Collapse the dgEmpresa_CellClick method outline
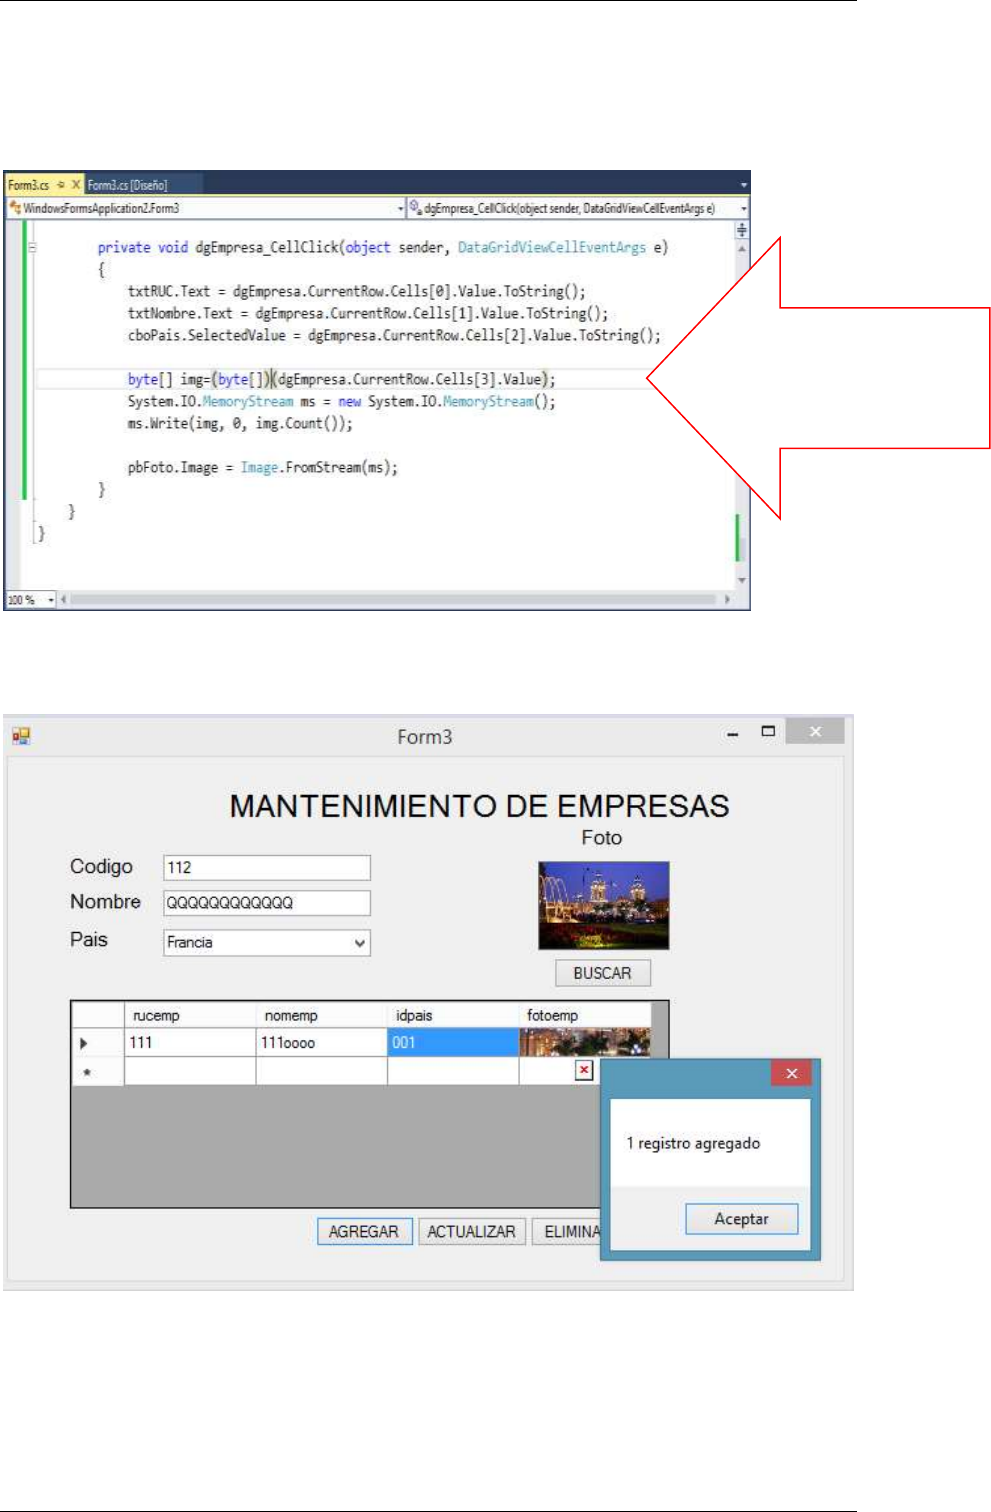991x1512 pixels. click(x=31, y=247)
